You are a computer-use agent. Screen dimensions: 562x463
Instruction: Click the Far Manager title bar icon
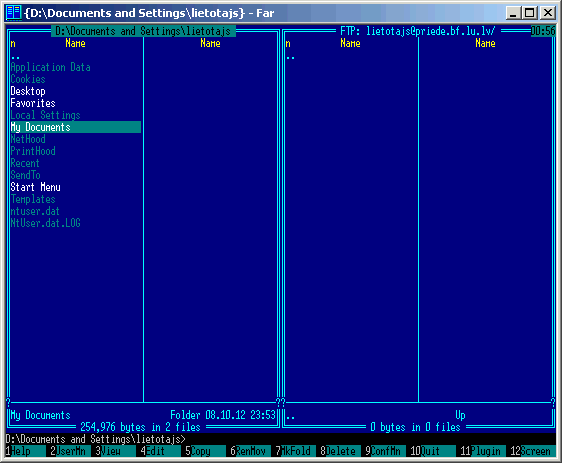[x=14, y=13]
